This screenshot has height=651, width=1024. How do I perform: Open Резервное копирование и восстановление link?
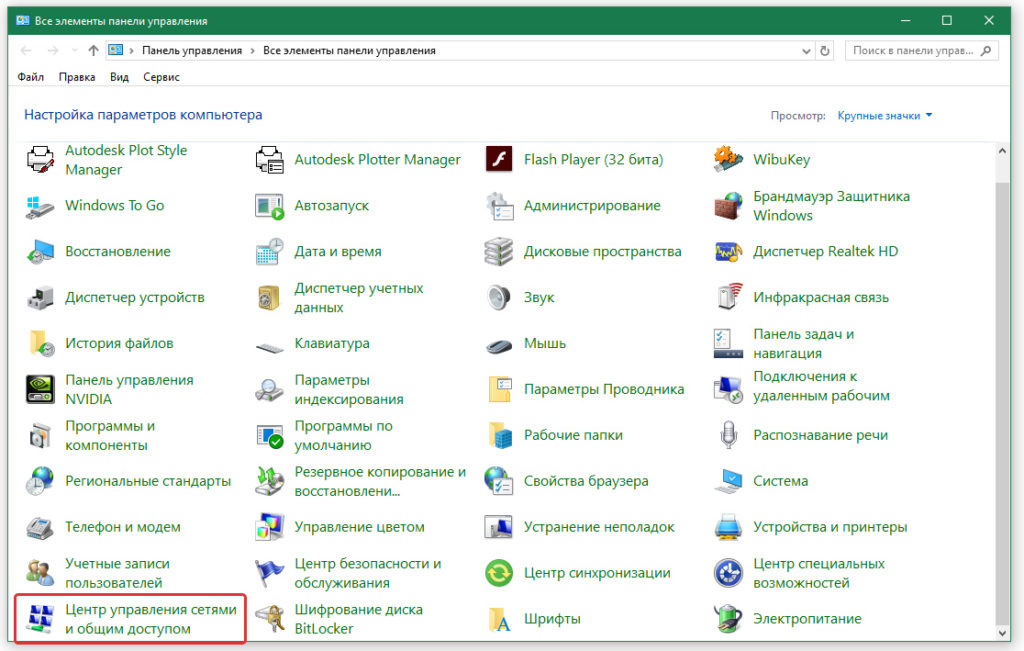(x=380, y=481)
